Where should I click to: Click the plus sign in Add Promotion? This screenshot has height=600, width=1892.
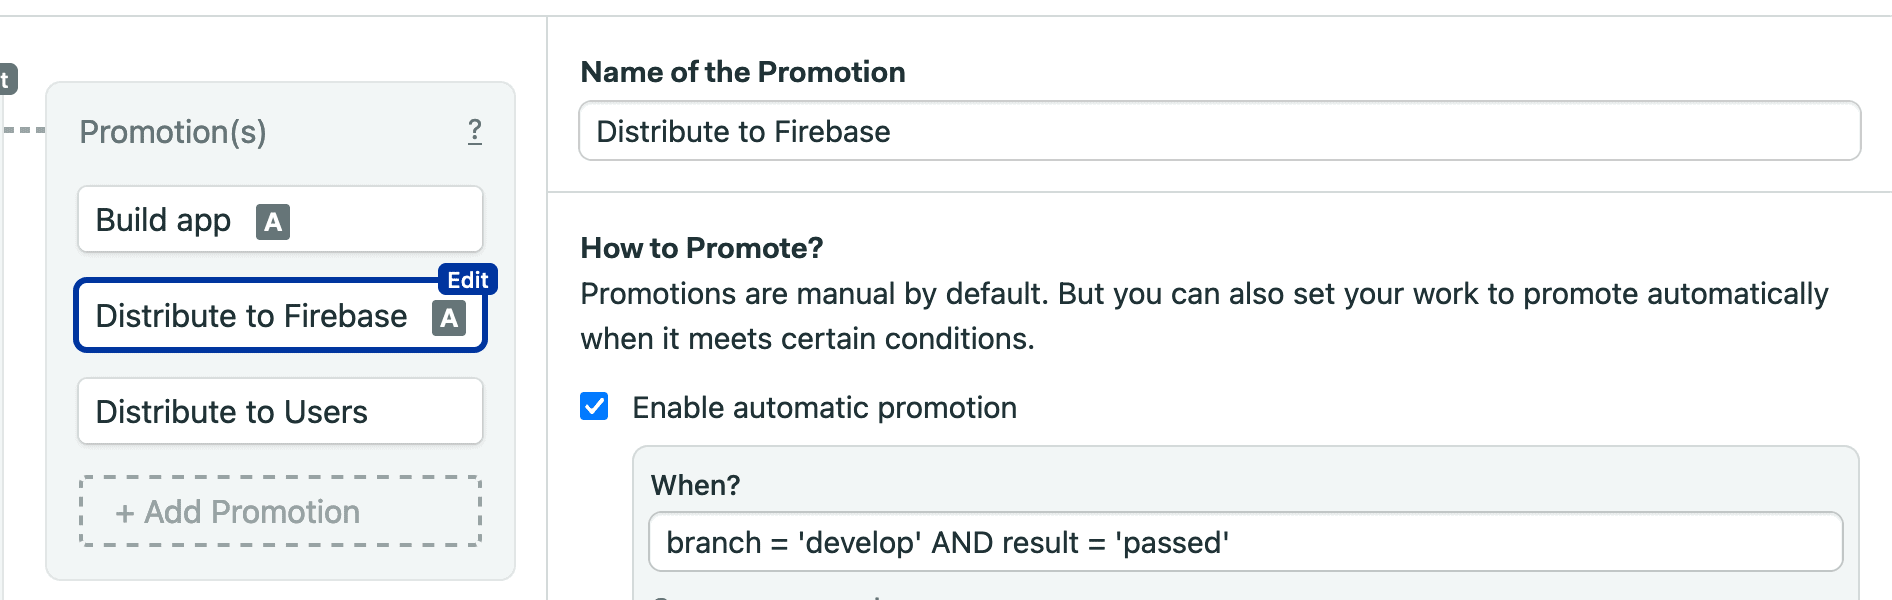point(124,513)
